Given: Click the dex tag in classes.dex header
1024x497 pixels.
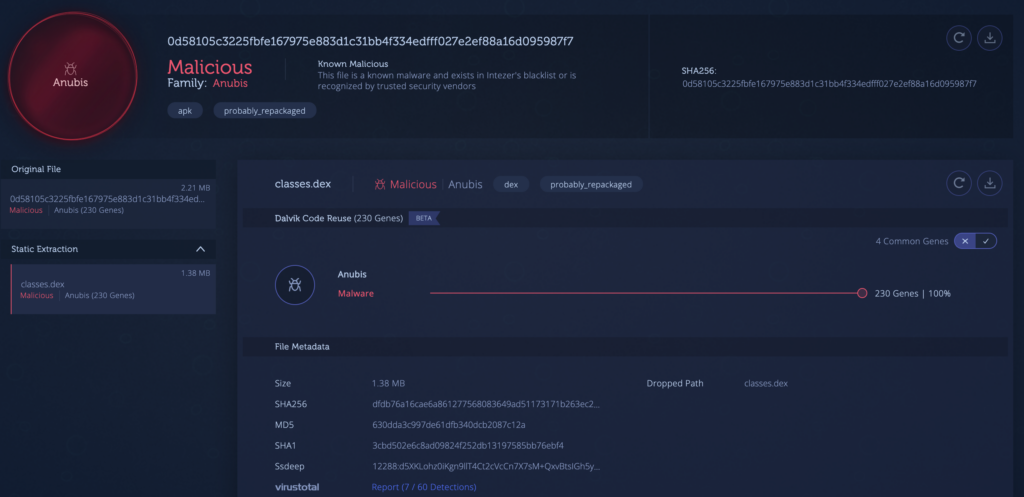Looking at the screenshot, I should [511, 184].
